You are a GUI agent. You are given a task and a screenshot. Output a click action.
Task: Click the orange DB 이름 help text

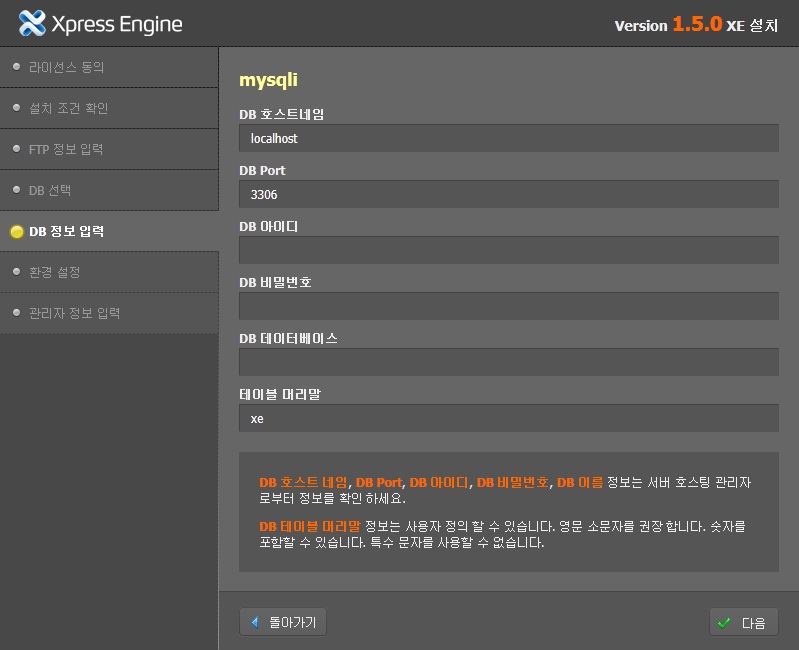pos(580,482)
